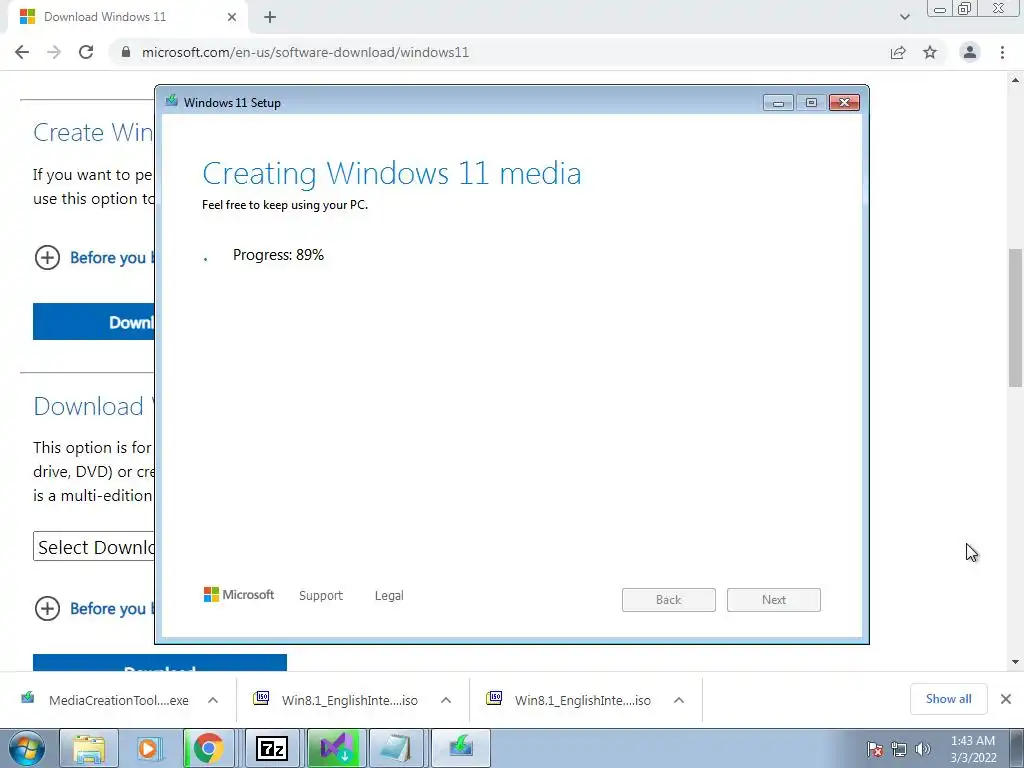This screenshot has height=768, width=1024.
Task: Click Show all downloads button
Action: click(948, 699)
